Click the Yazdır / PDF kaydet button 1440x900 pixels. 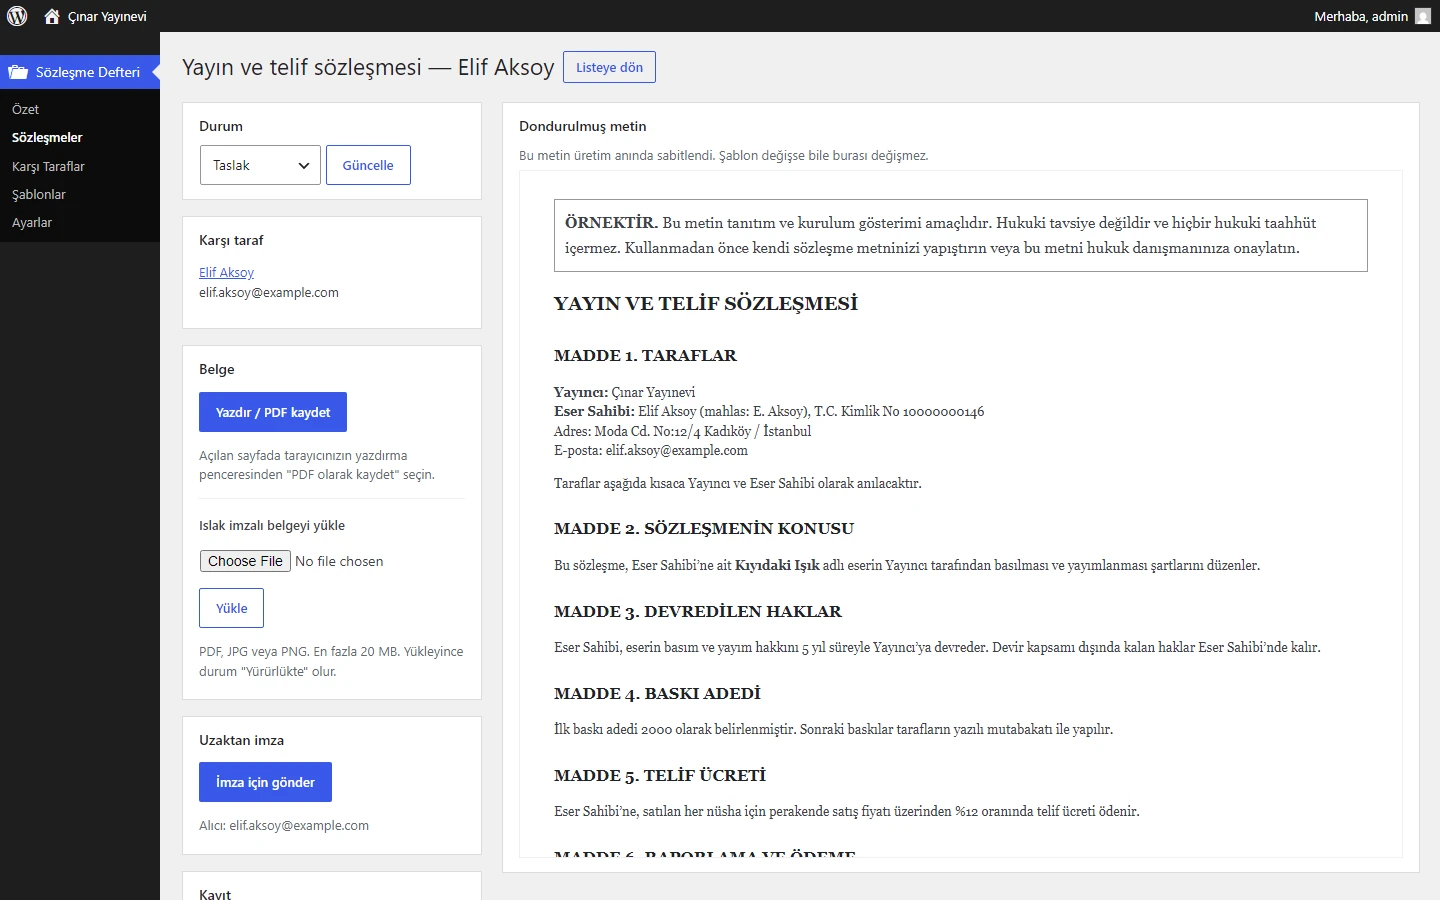tap(273, 412)
